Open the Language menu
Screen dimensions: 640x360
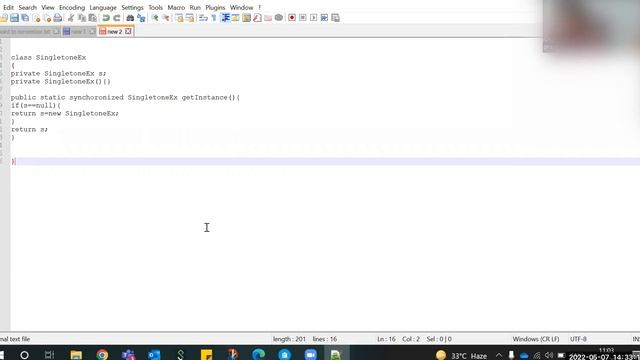[103, 7]
